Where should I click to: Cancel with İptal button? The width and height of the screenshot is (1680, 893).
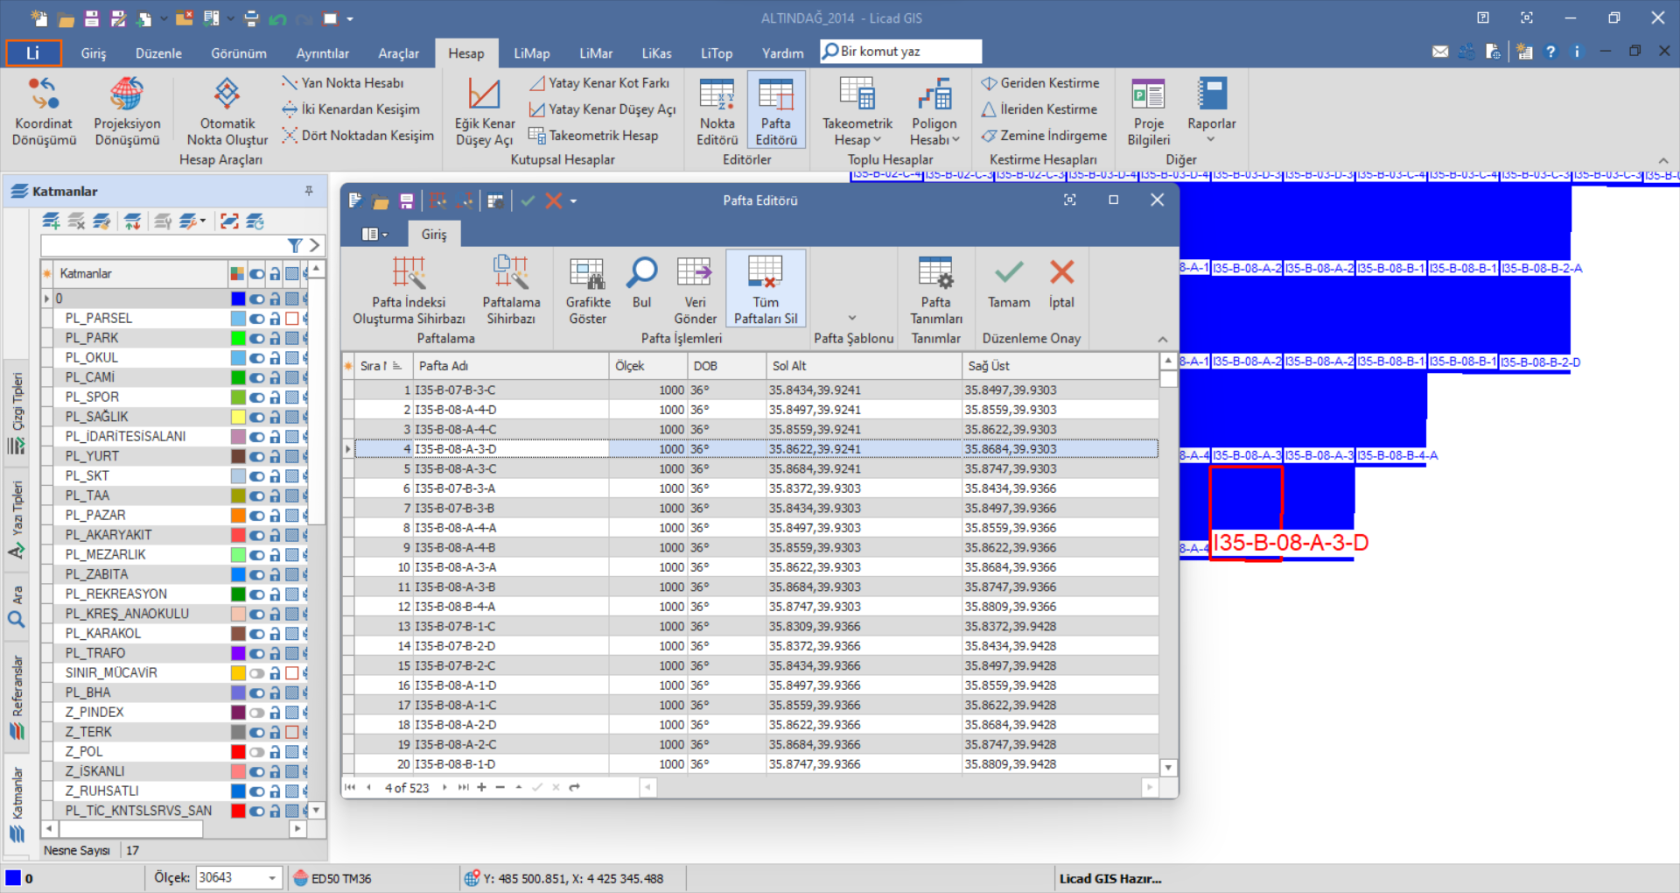(x=1062, y=282)
